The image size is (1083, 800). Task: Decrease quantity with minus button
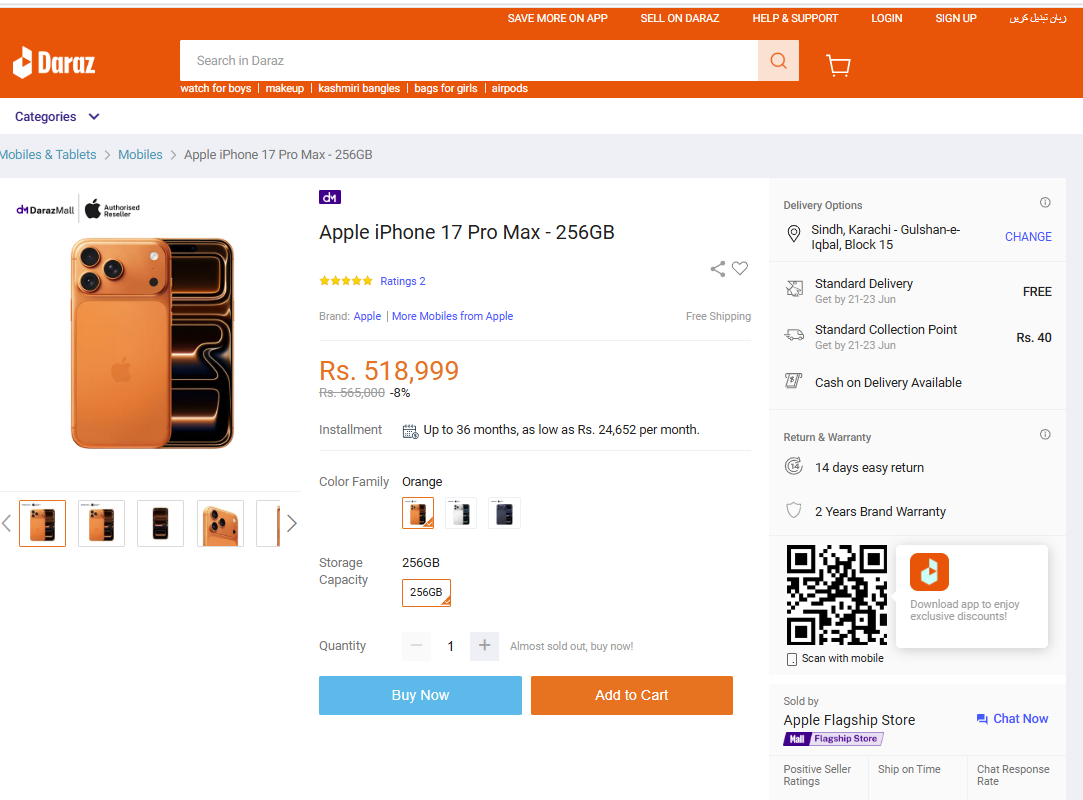416,645
